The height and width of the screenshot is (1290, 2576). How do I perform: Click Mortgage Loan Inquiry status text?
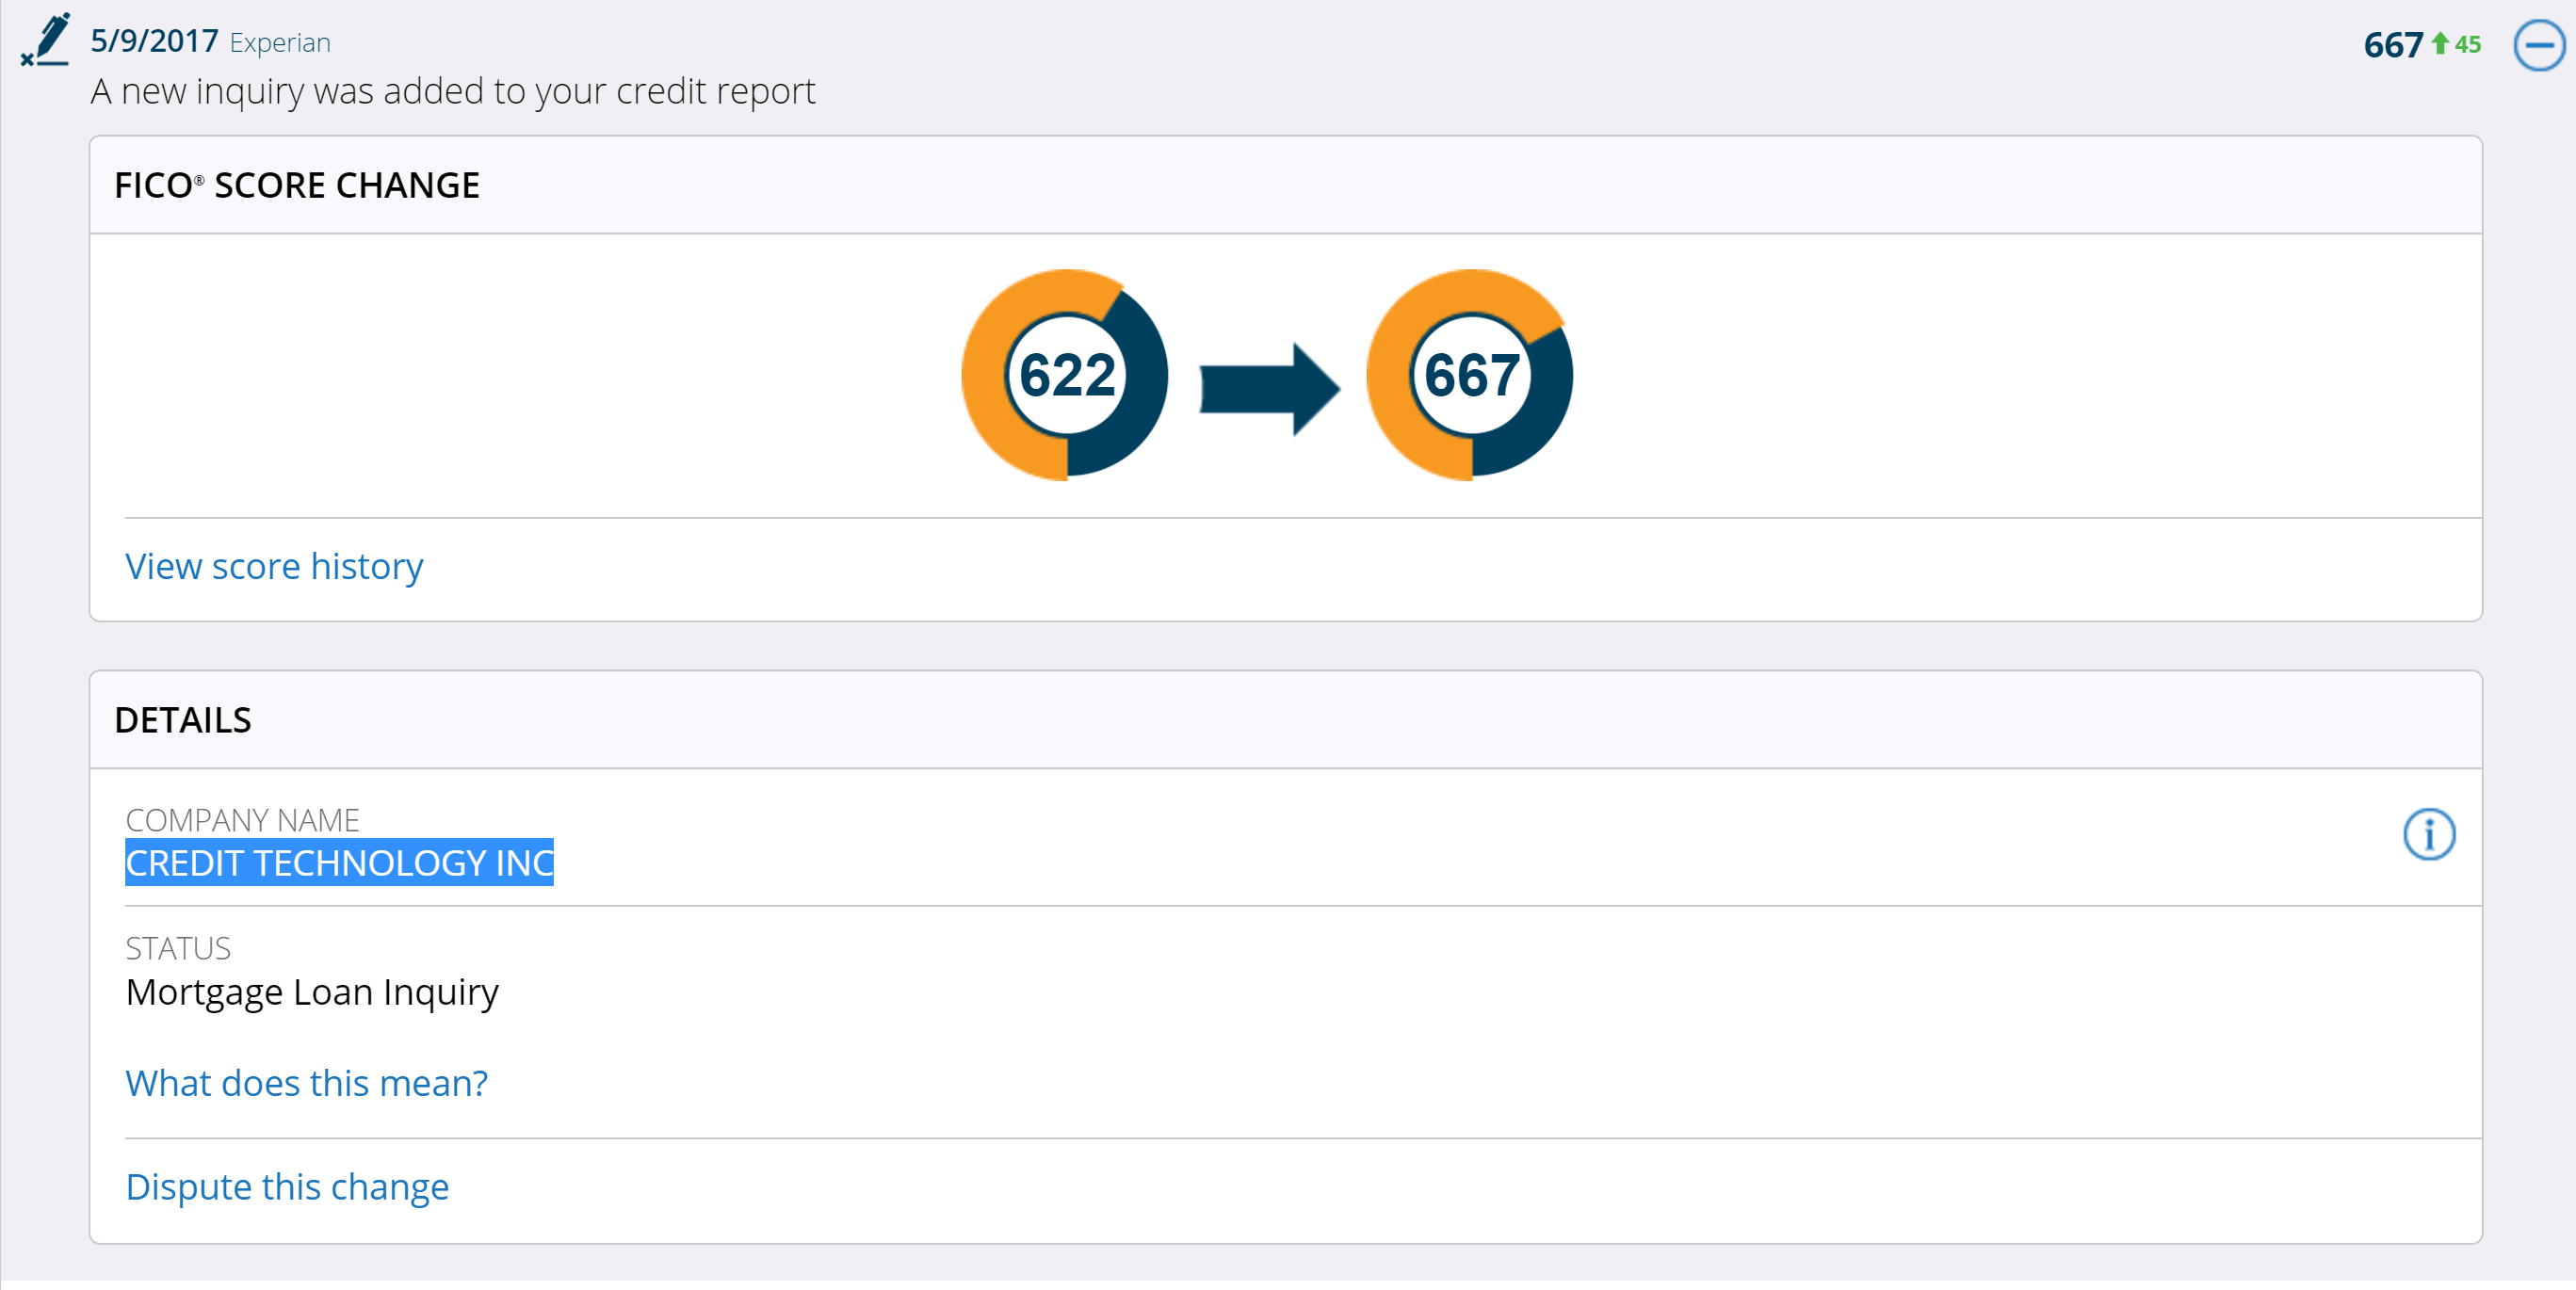pyautogui.click(x=312, y=992)
